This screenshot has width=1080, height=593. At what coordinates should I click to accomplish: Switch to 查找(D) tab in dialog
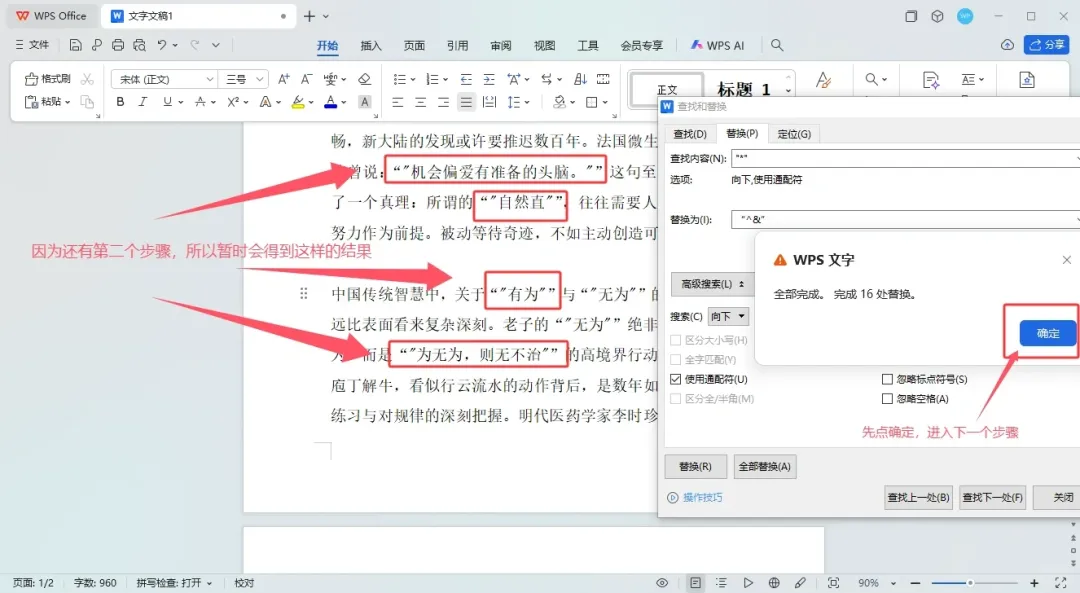[x=689, y=134]
